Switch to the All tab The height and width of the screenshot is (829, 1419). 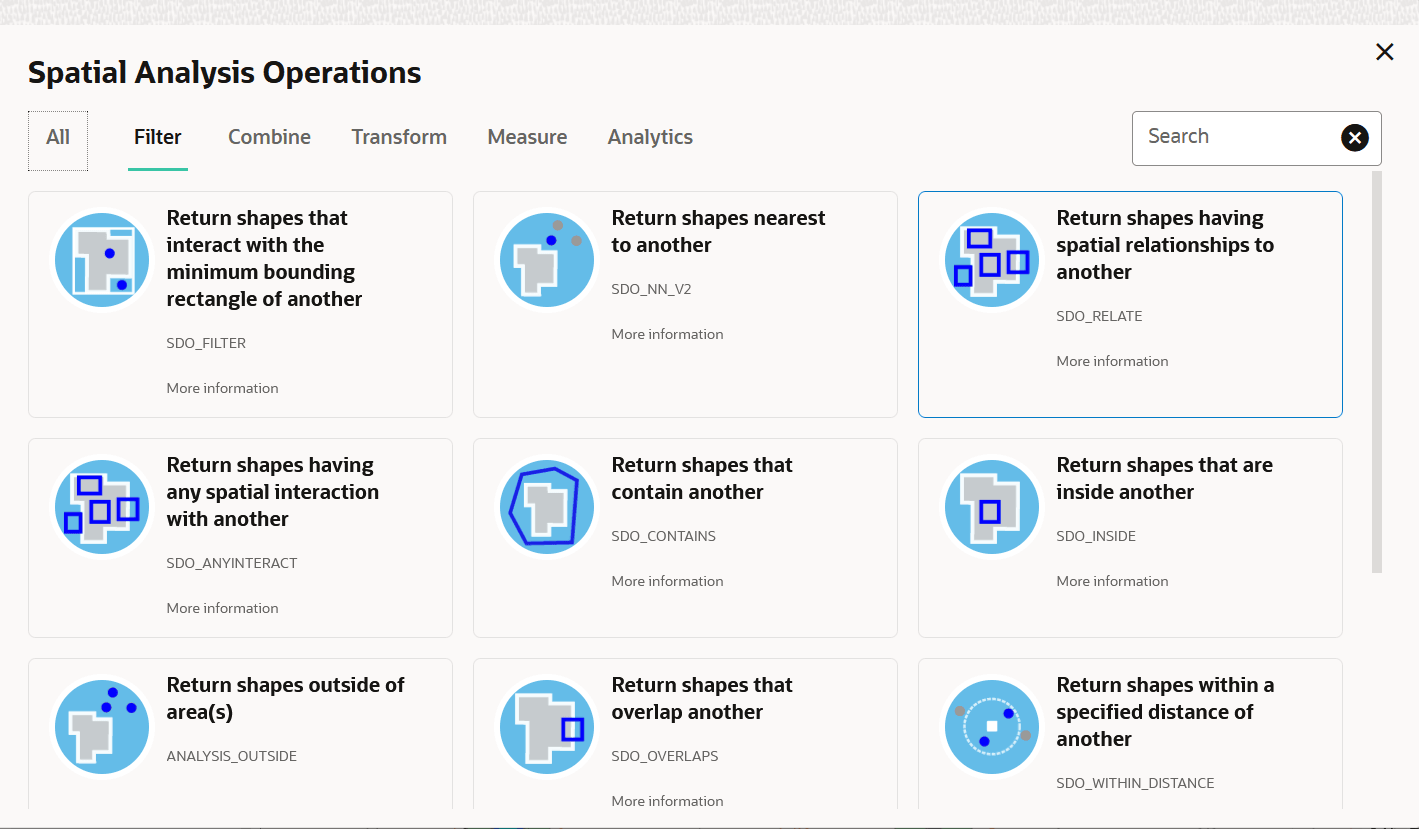58,137
